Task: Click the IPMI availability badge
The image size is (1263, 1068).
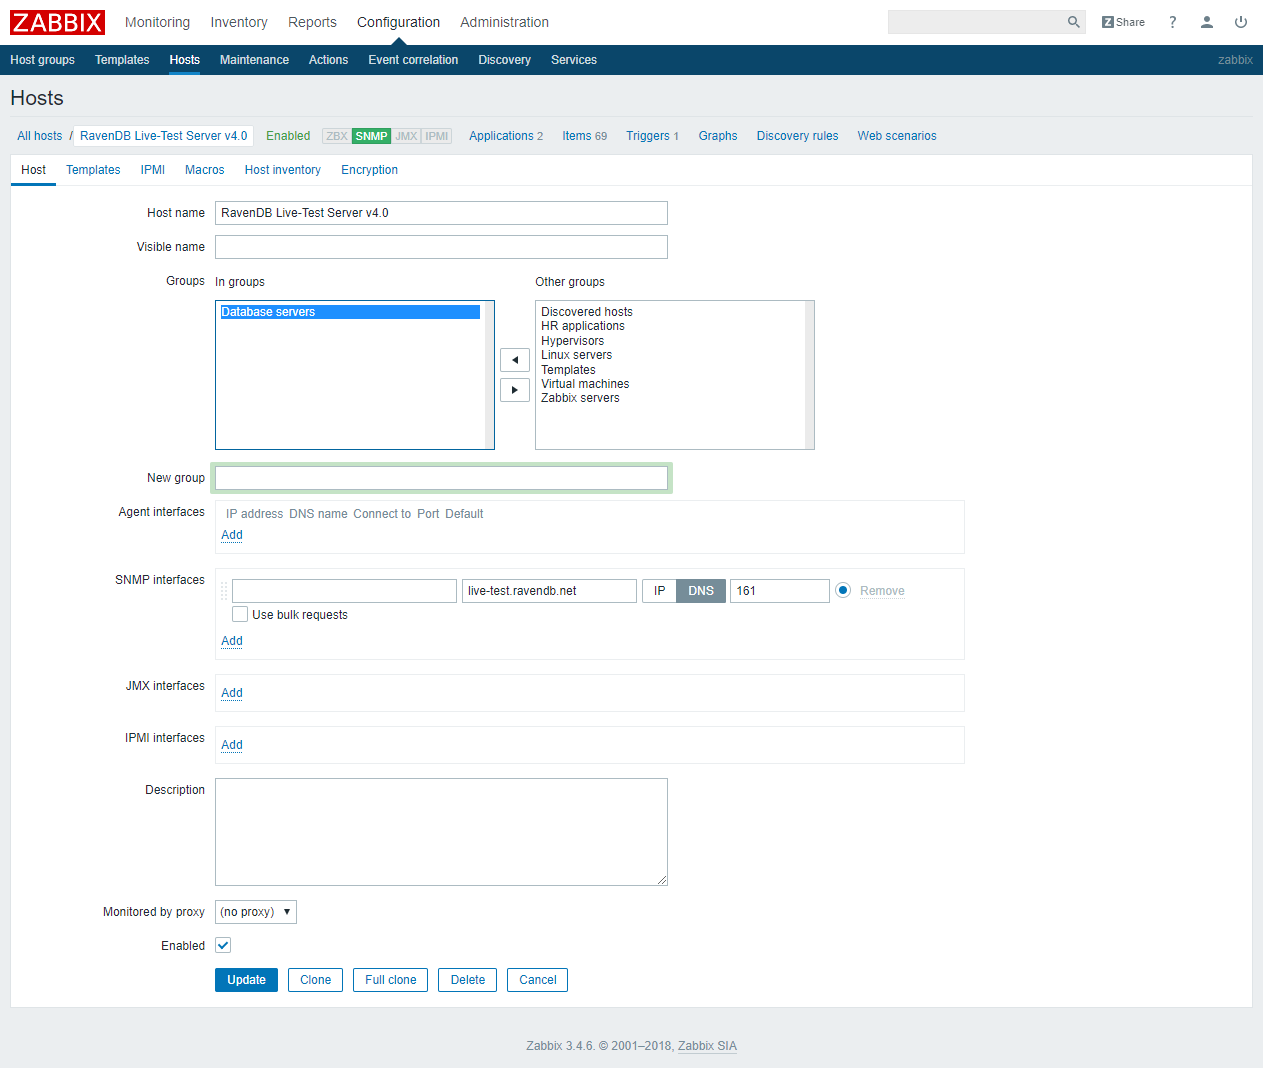Action: click(437, 136)
